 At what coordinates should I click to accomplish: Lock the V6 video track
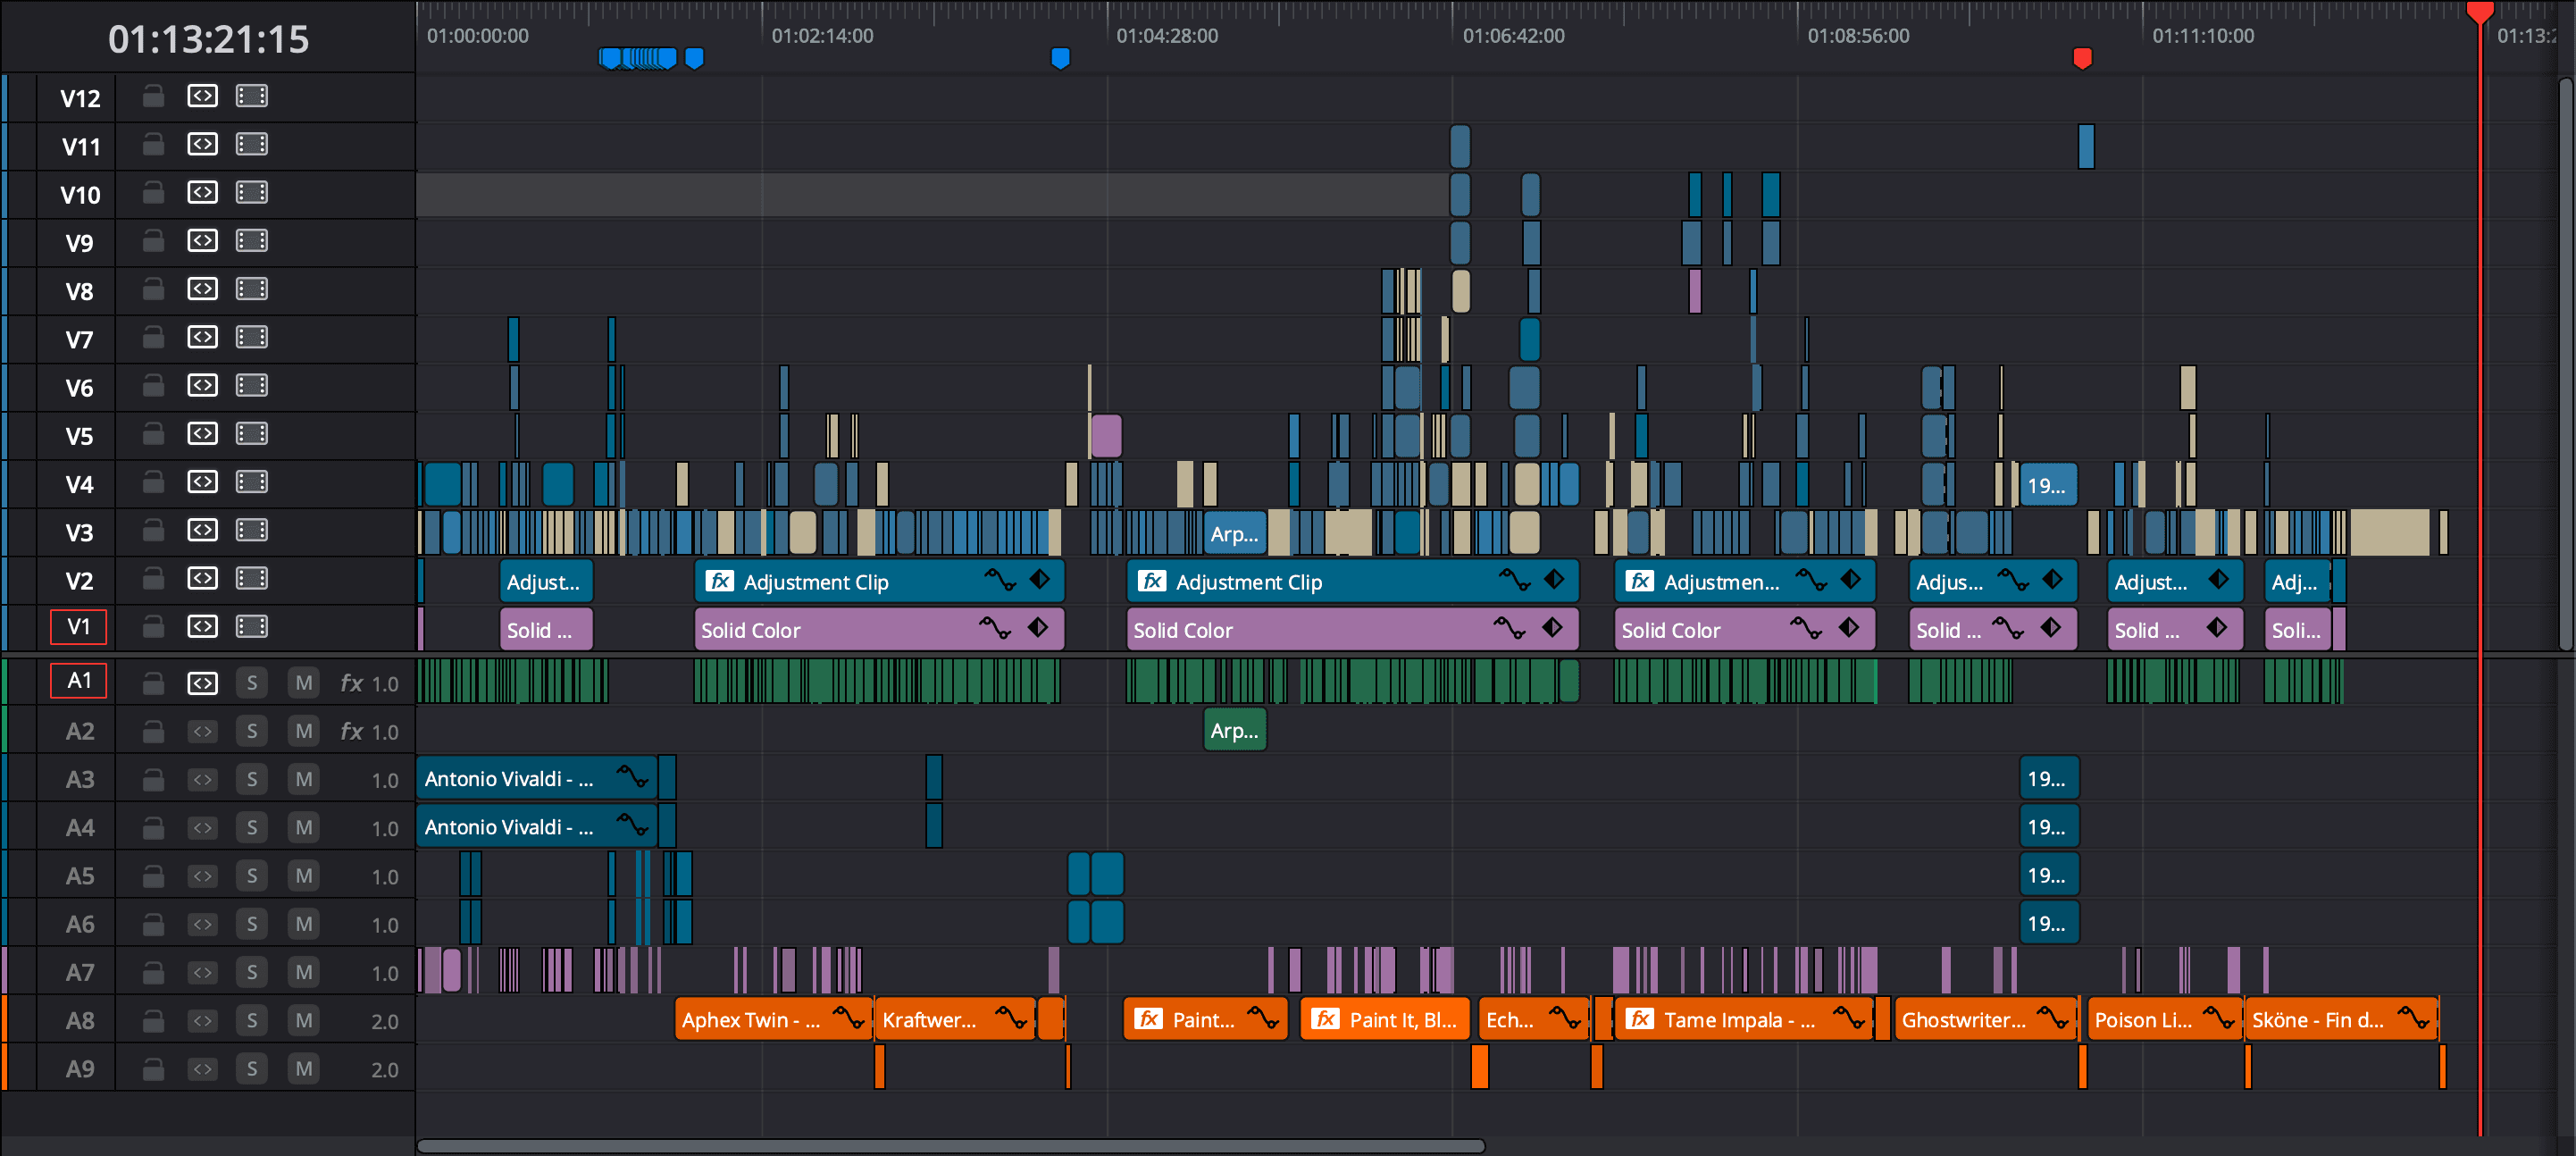tap(153, 385)
